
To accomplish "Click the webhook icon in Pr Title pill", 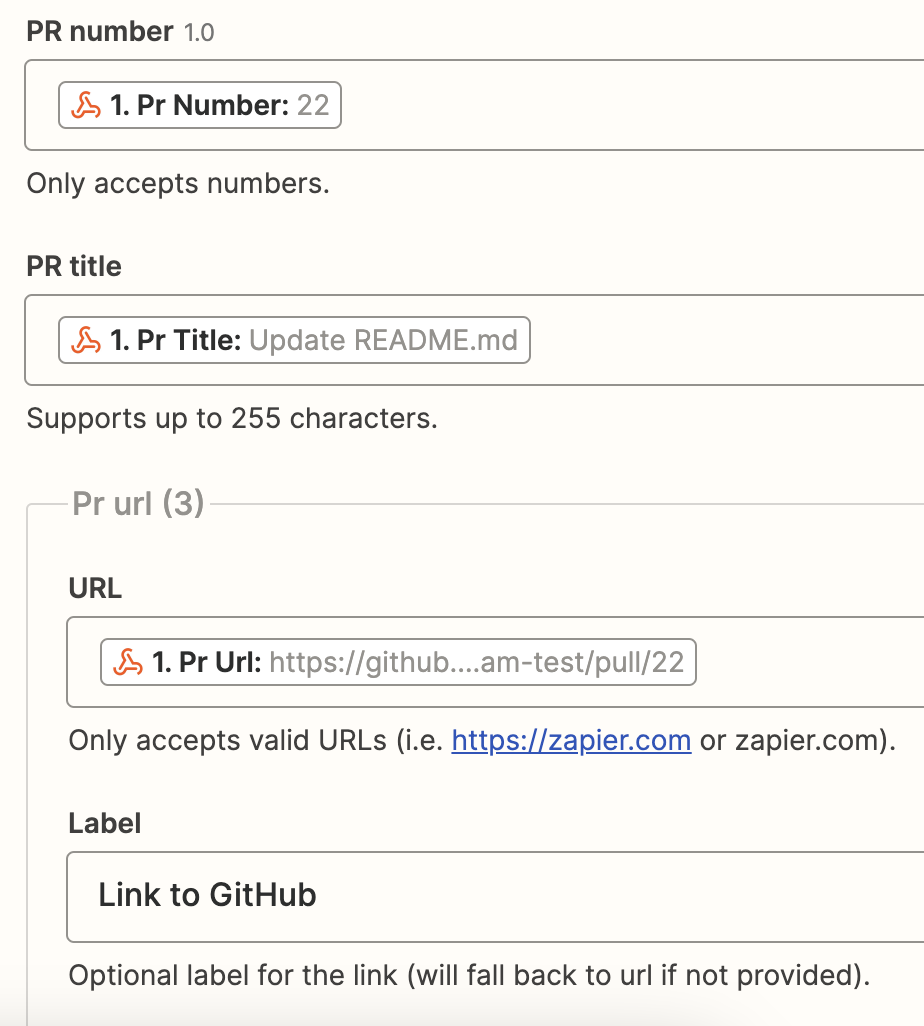I will point(86,341).
